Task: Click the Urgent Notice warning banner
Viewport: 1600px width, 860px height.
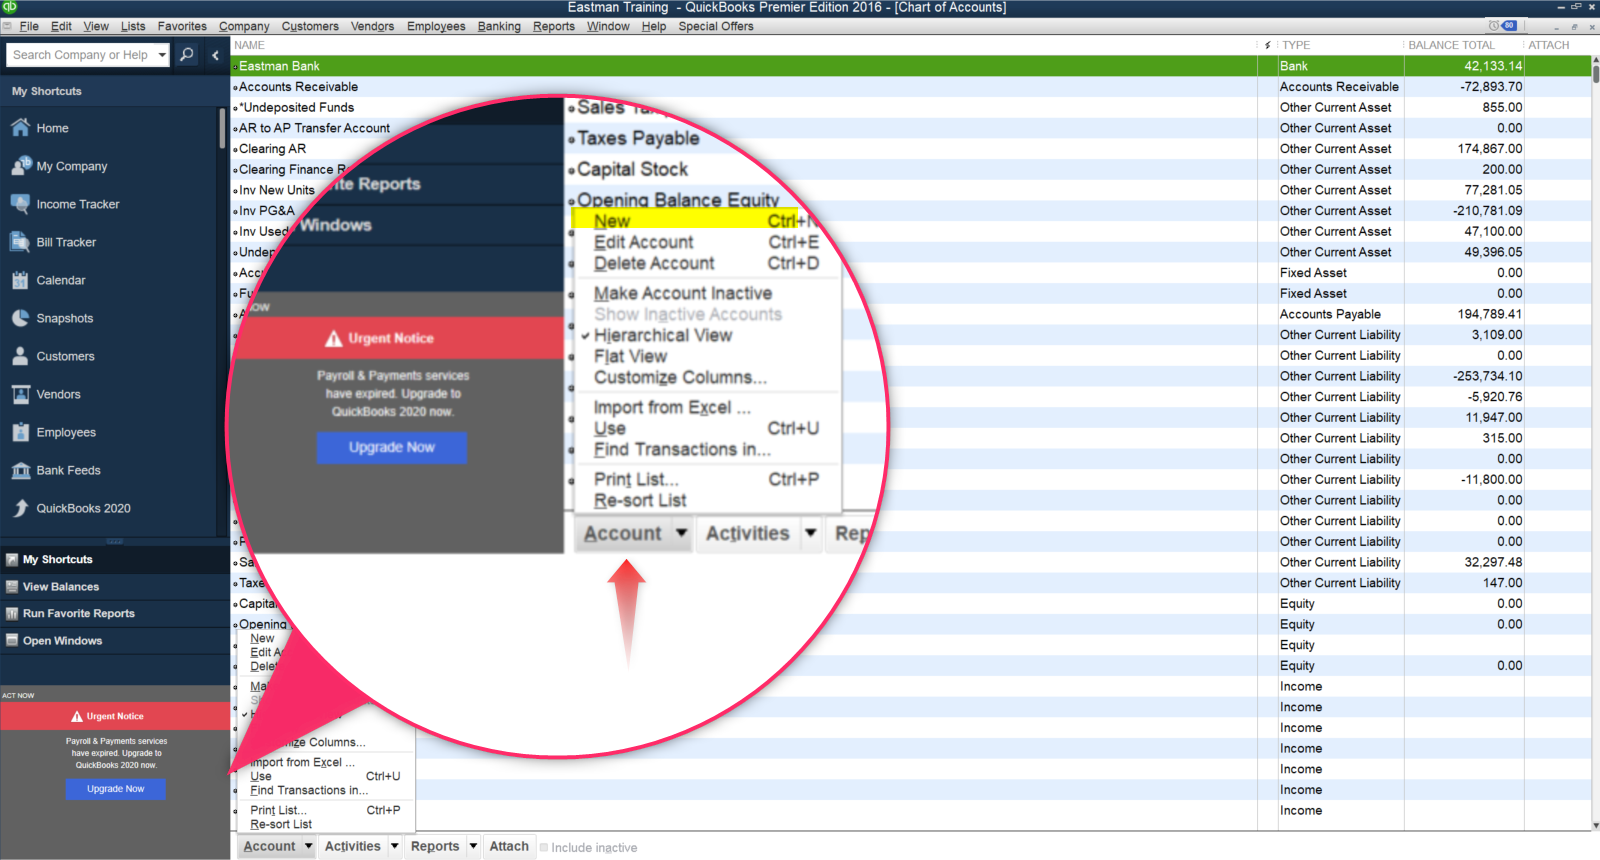Action: tap(115, 716)
